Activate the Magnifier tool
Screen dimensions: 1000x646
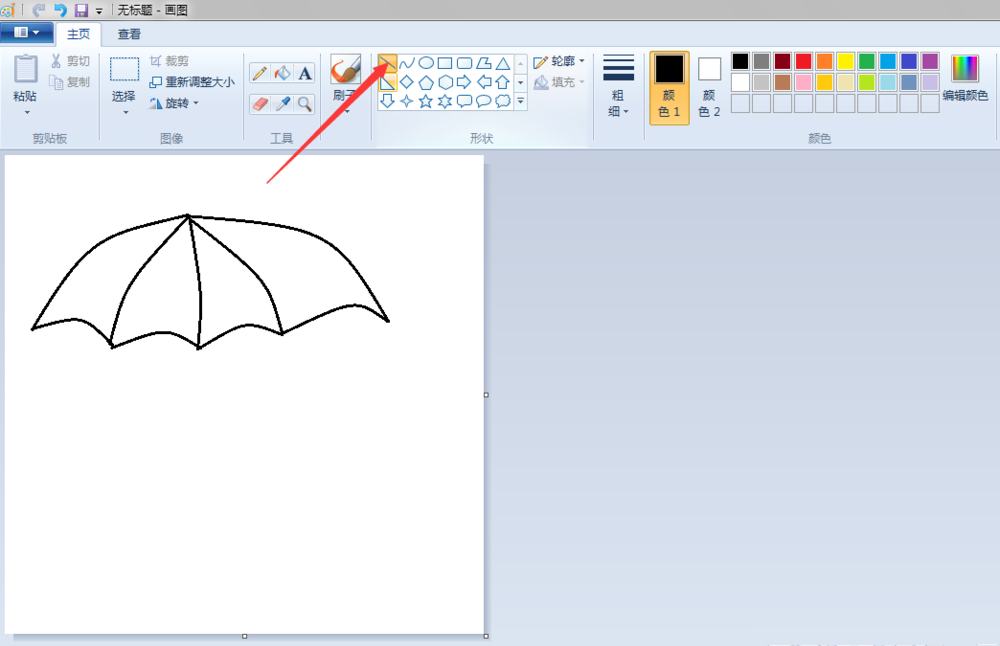[305, 103]
